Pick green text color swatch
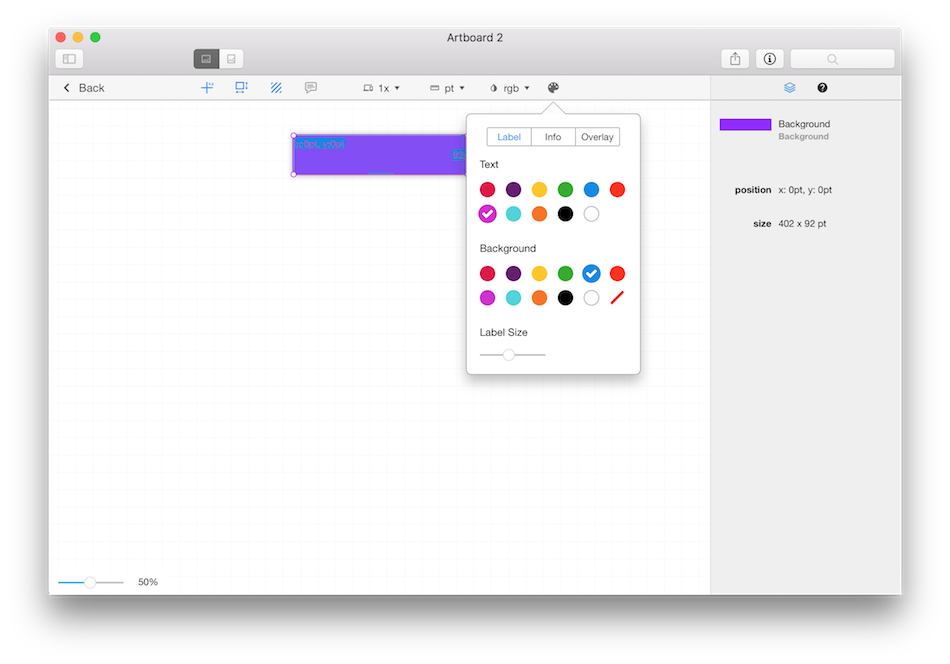 pyautogui.click(x=565, y=190)
